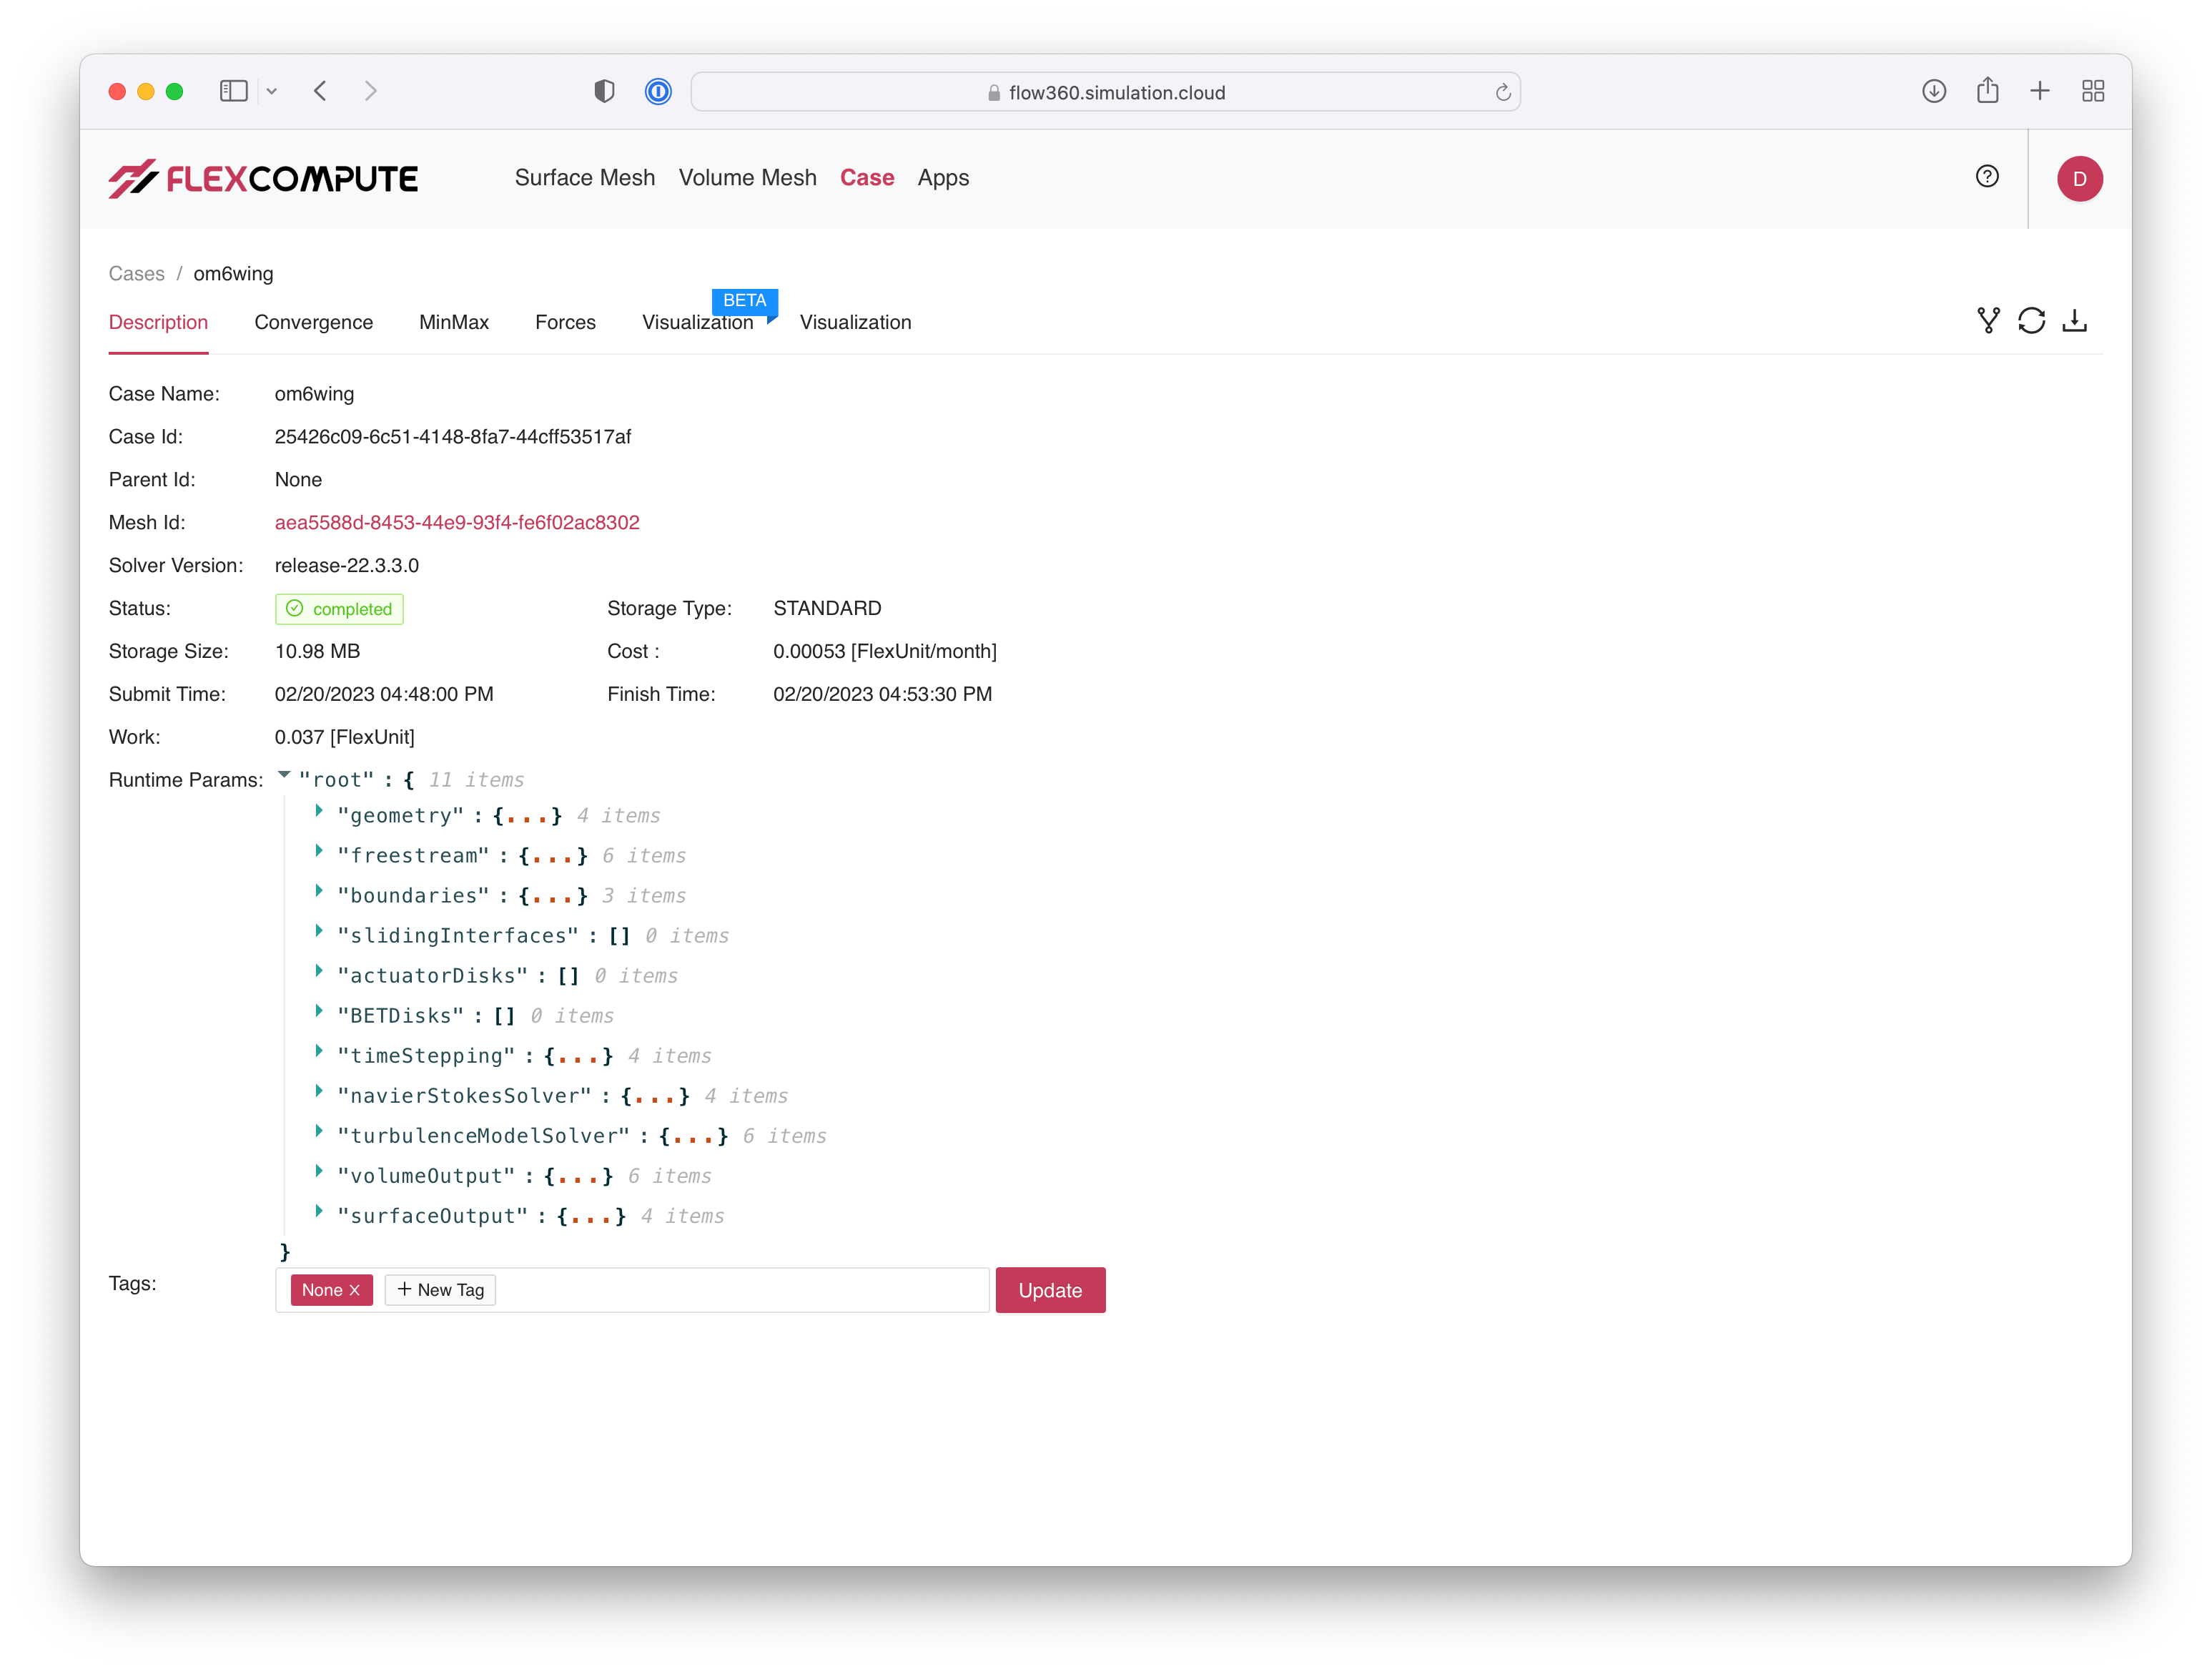Collapse the root runtime params node
This screenshot has width=2212, height=1672.
tap(284, 775)
